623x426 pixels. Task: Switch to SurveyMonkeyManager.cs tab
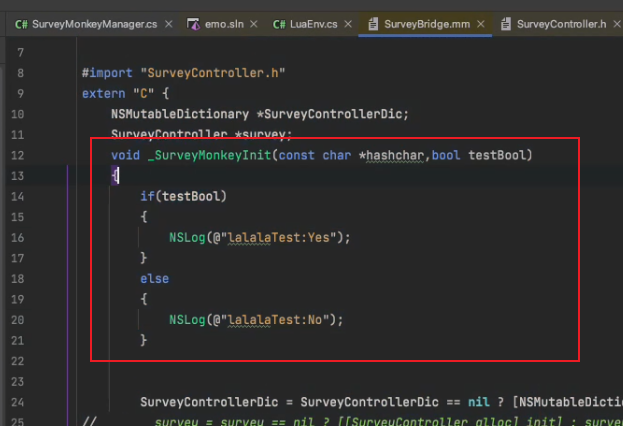point(94,24)
